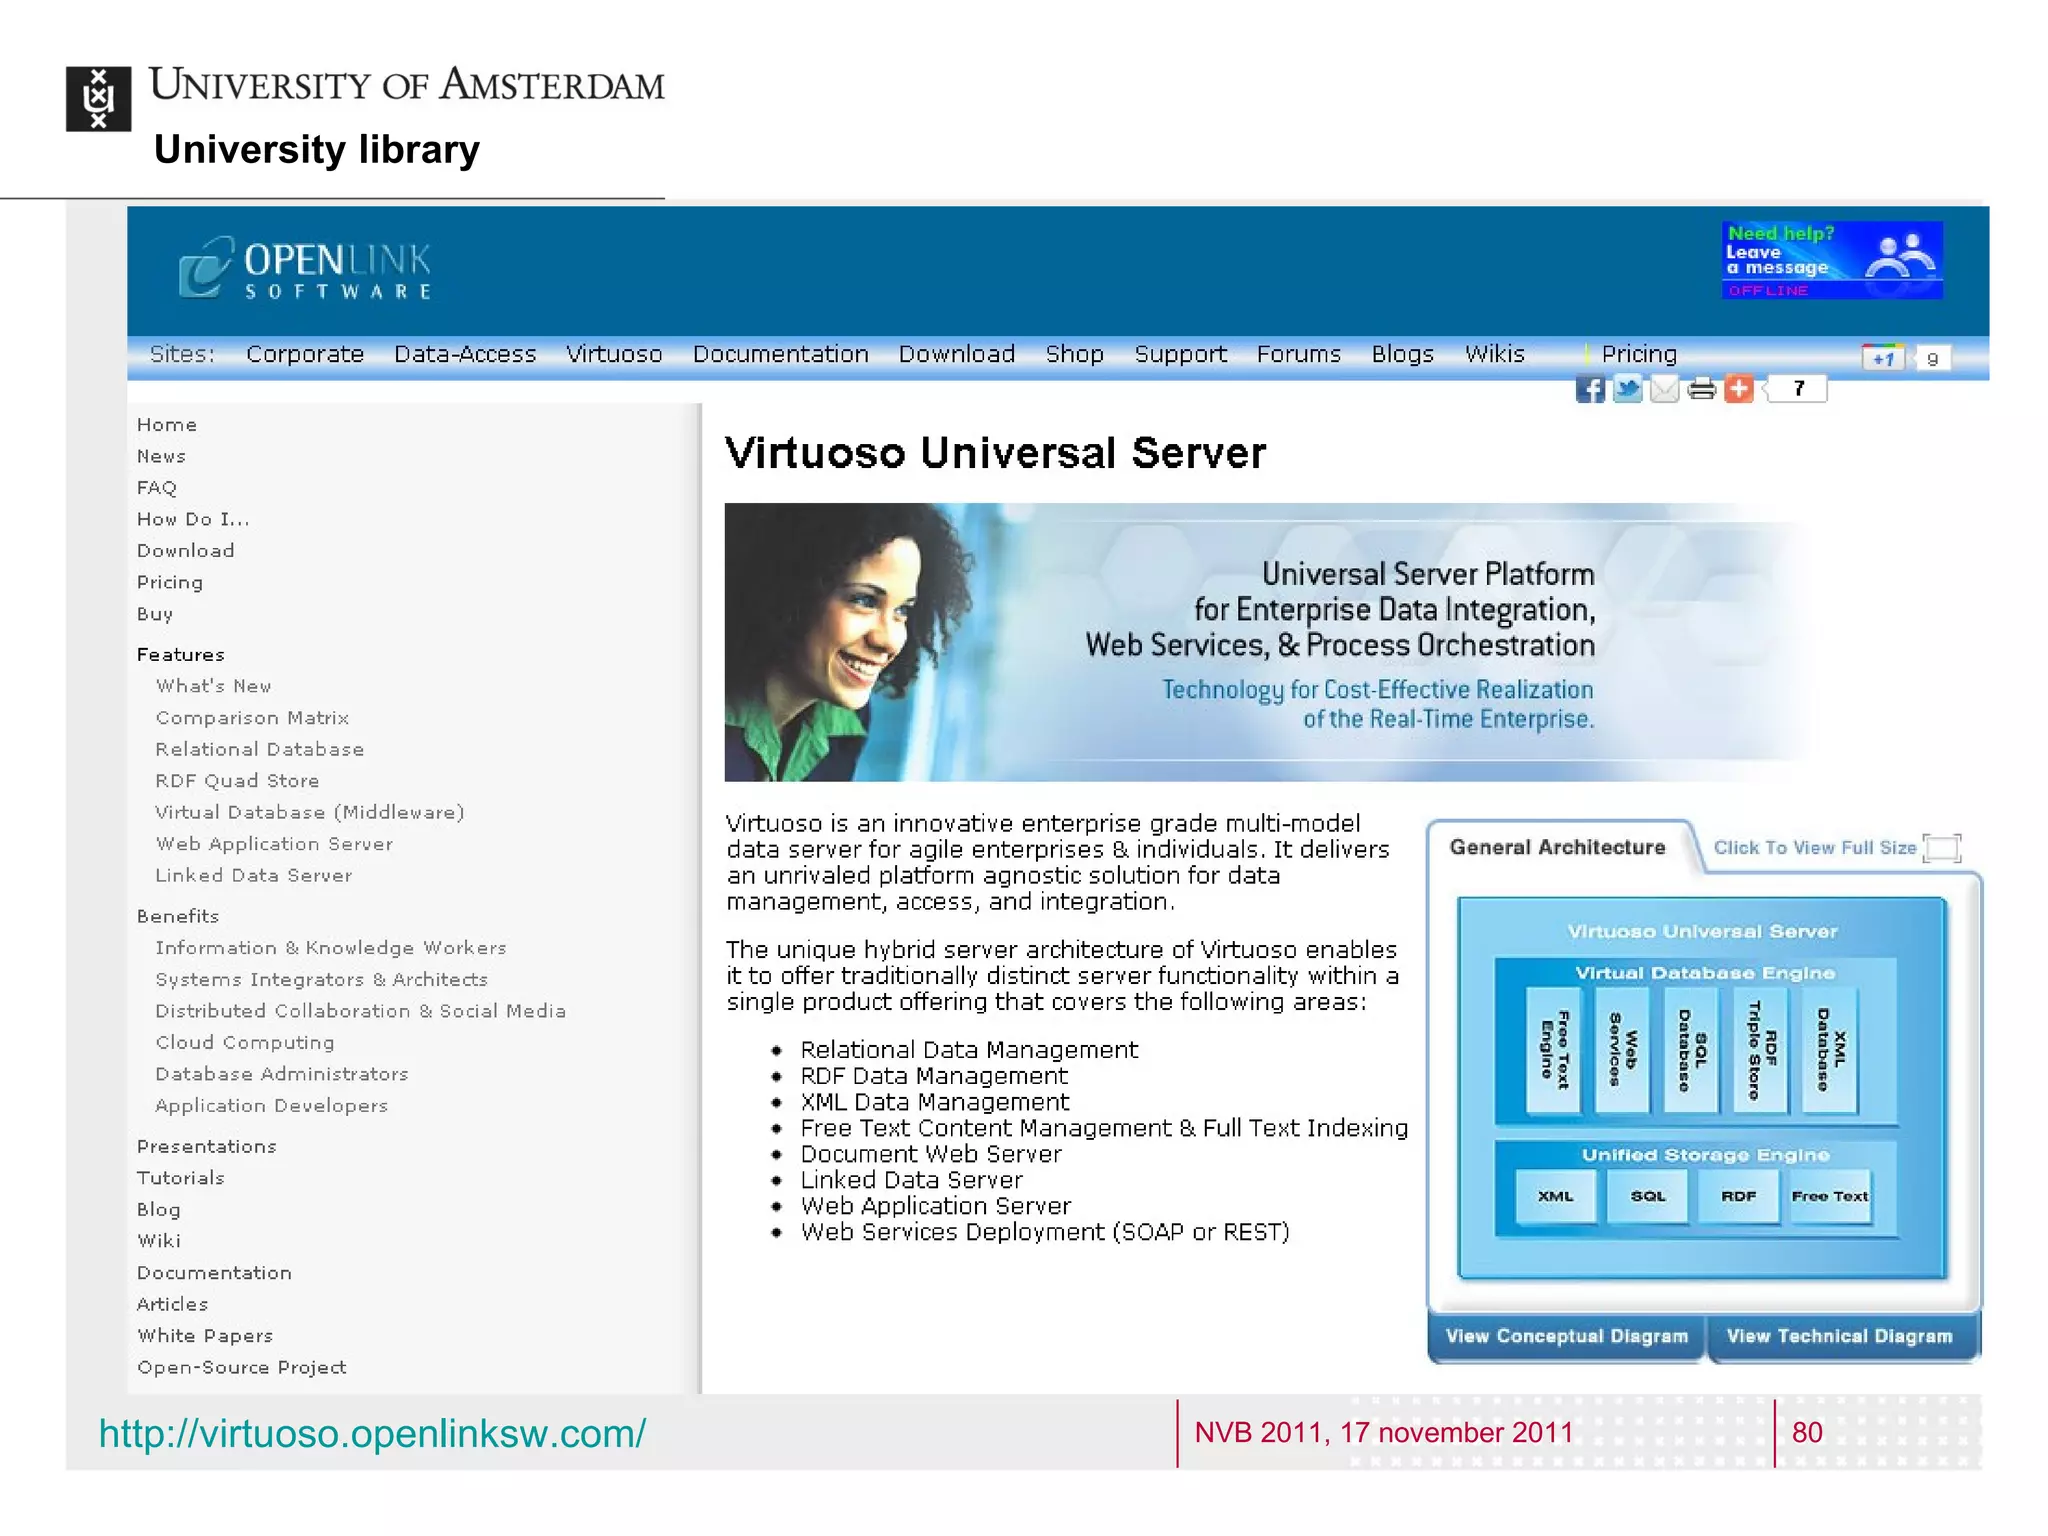Open News in the sidebar
The height and width of the screenshot is (1536, 2048).
coord(161,456)
